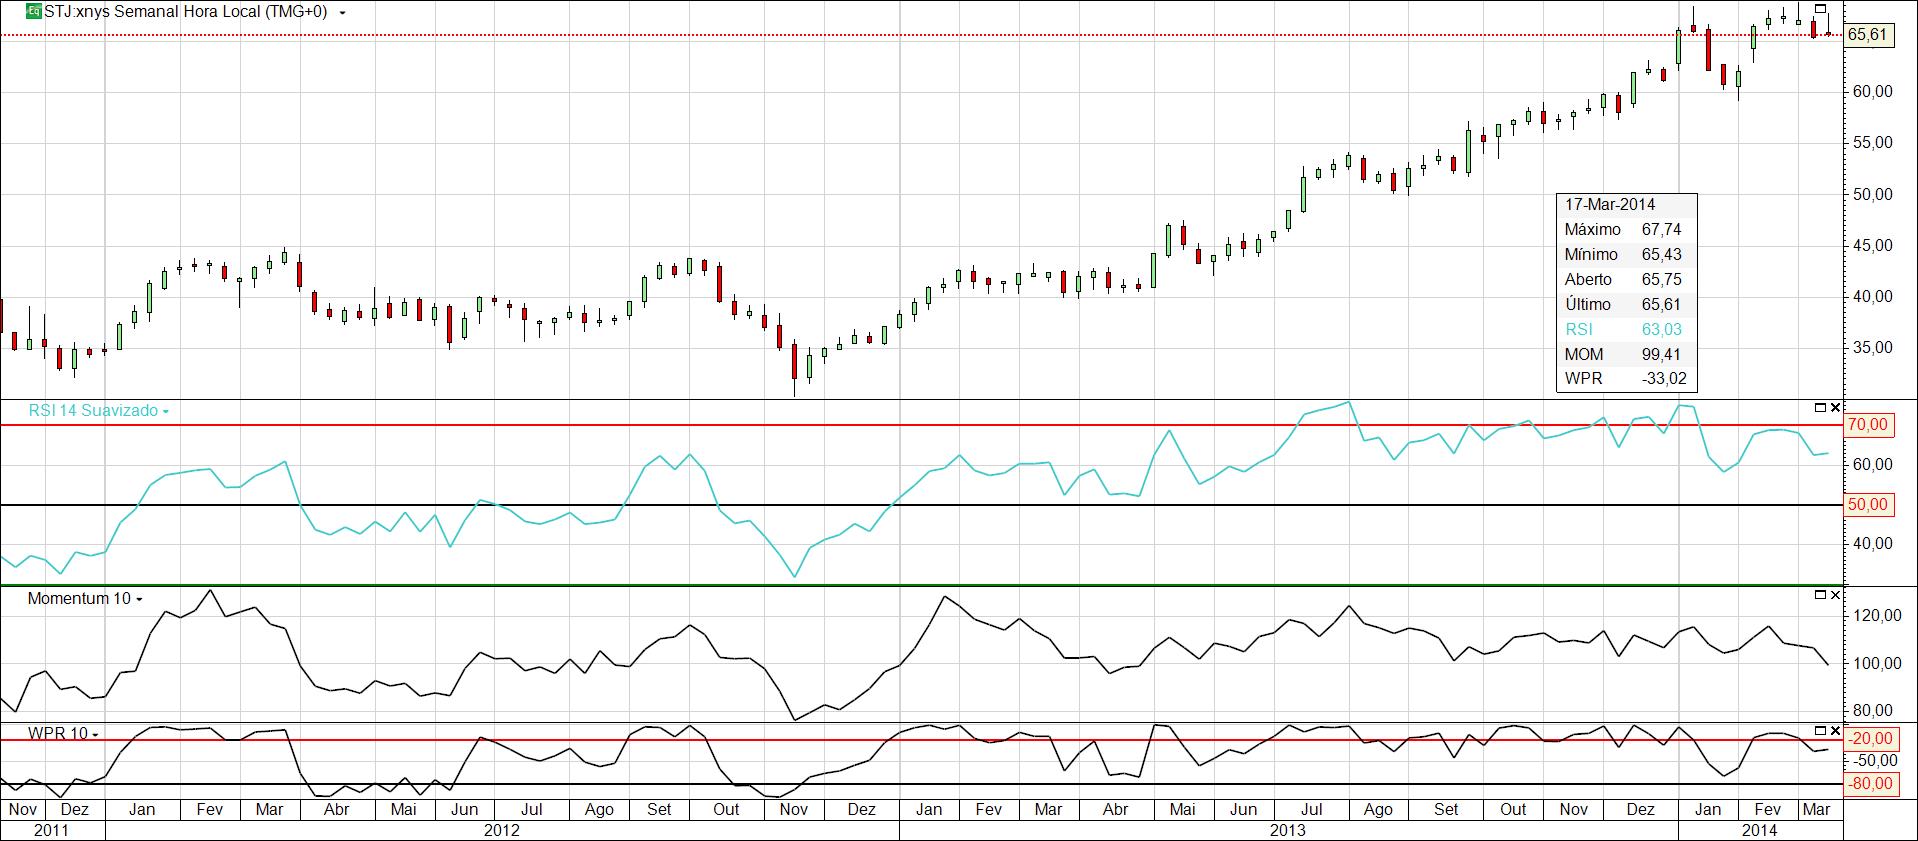Maximize the WPR 10 panel
1918x841 pixels.
(x=1820, y=731)
